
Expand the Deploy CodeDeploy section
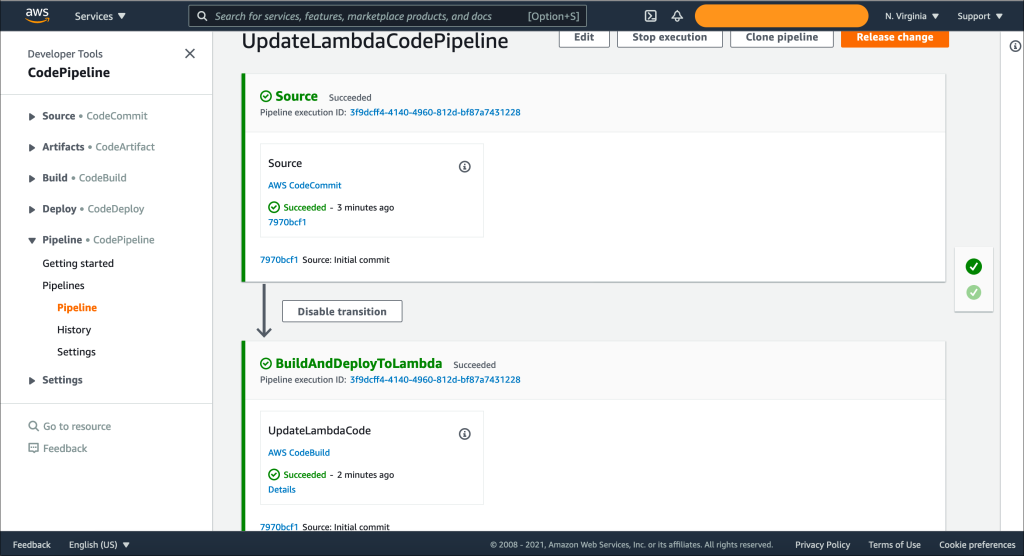coord(32,210)
